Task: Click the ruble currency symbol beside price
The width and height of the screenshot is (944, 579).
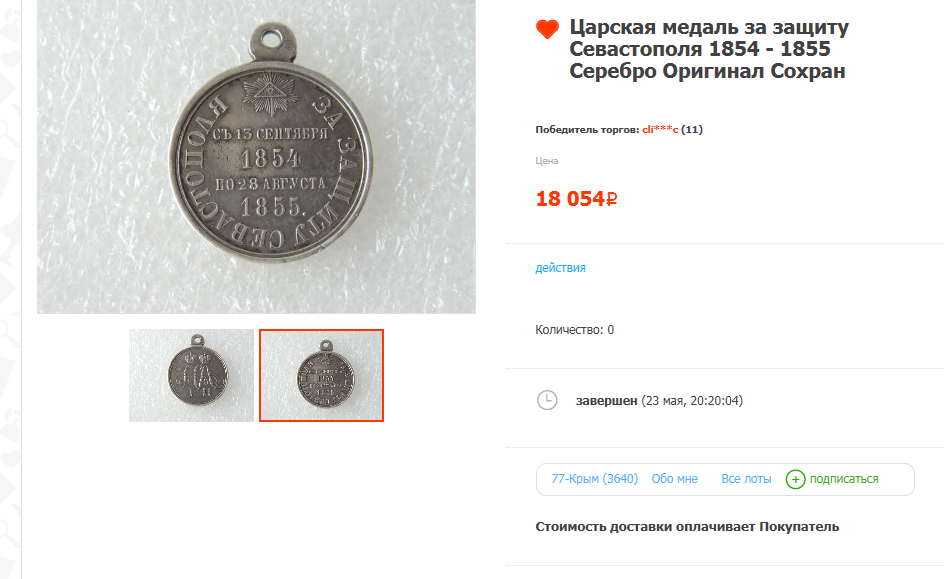Action: [611, 199]
